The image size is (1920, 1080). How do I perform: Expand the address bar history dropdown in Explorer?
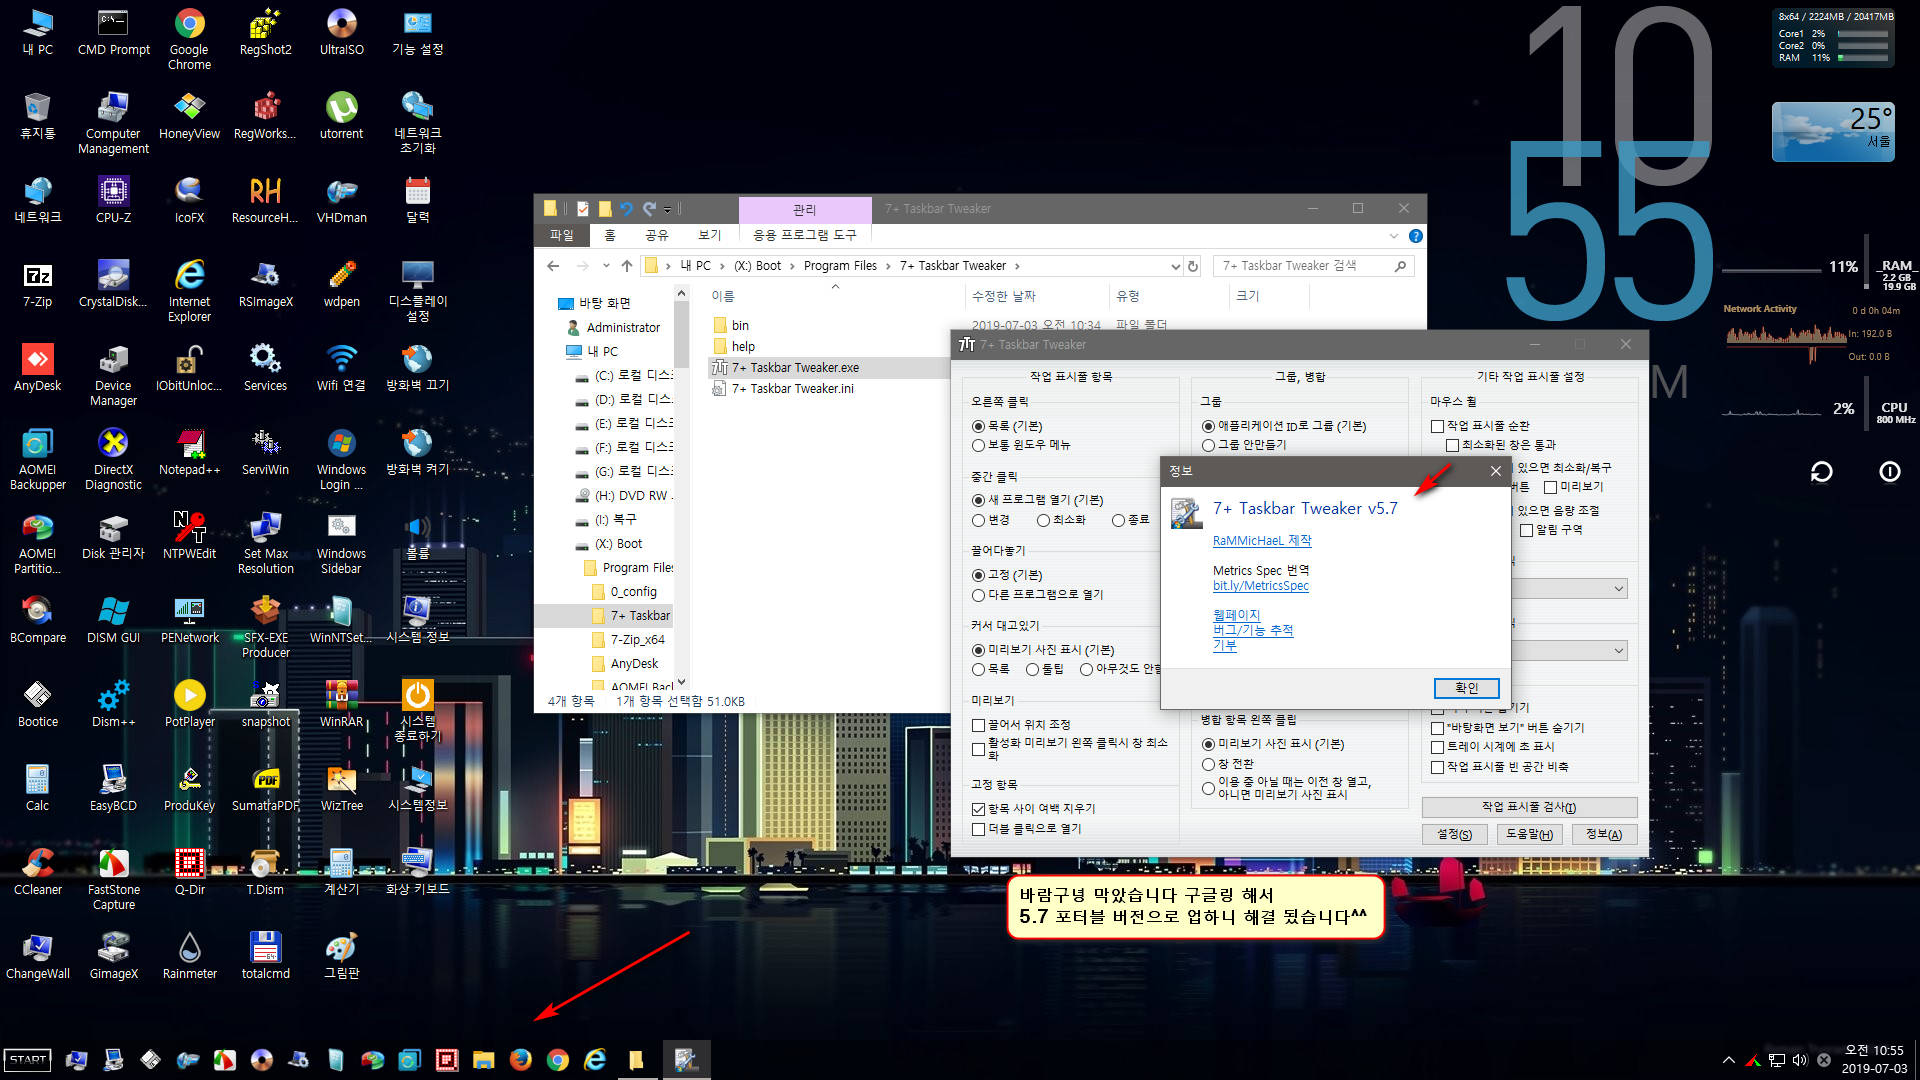pyautogui.click(x=1175, y=266)
